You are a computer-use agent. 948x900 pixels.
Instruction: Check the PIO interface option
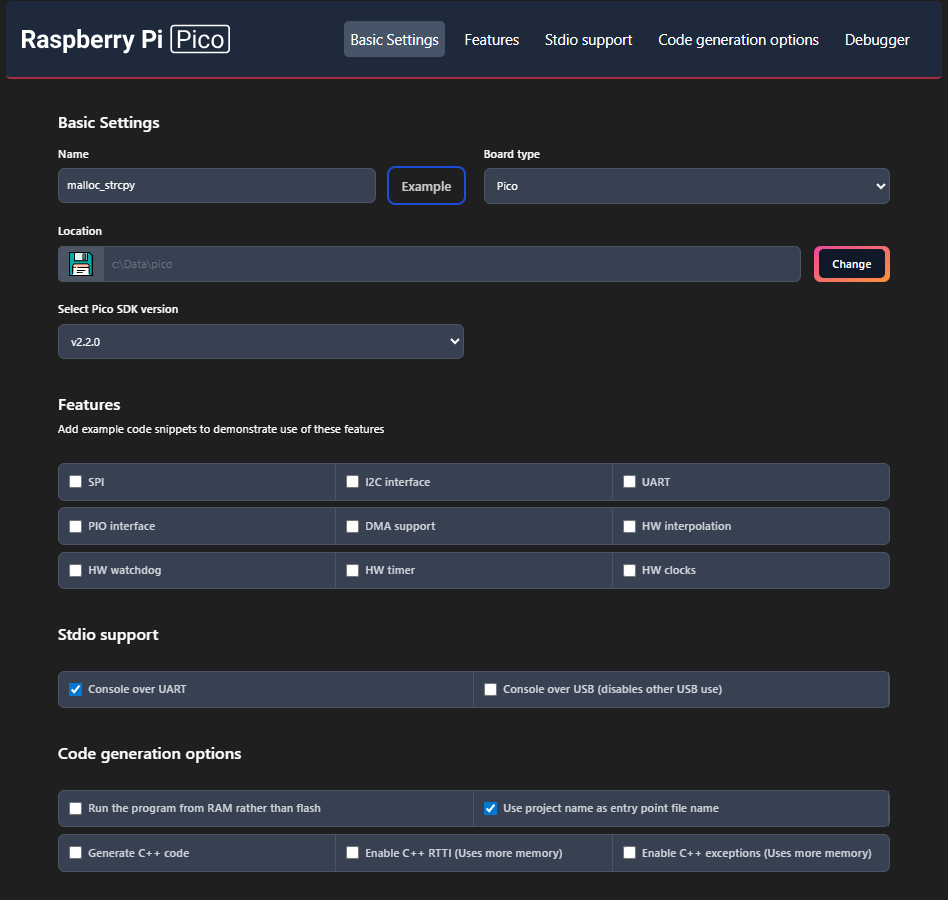tap(76, 526)
